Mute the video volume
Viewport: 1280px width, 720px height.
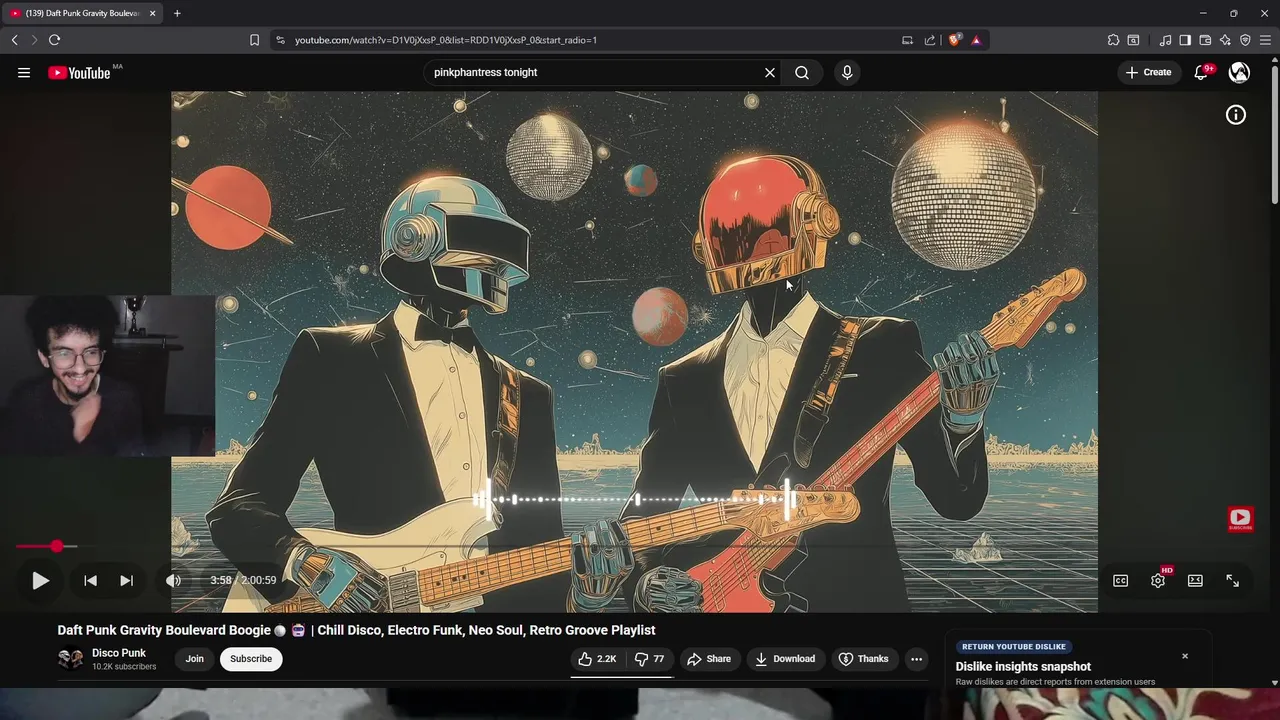coord(173,580)
